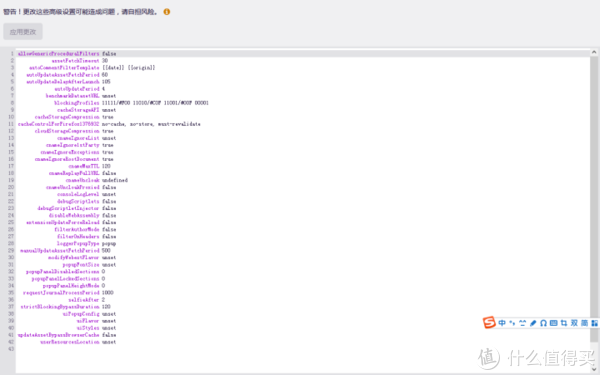Open the omega special-symbols icon

click(x=543, y=323)
